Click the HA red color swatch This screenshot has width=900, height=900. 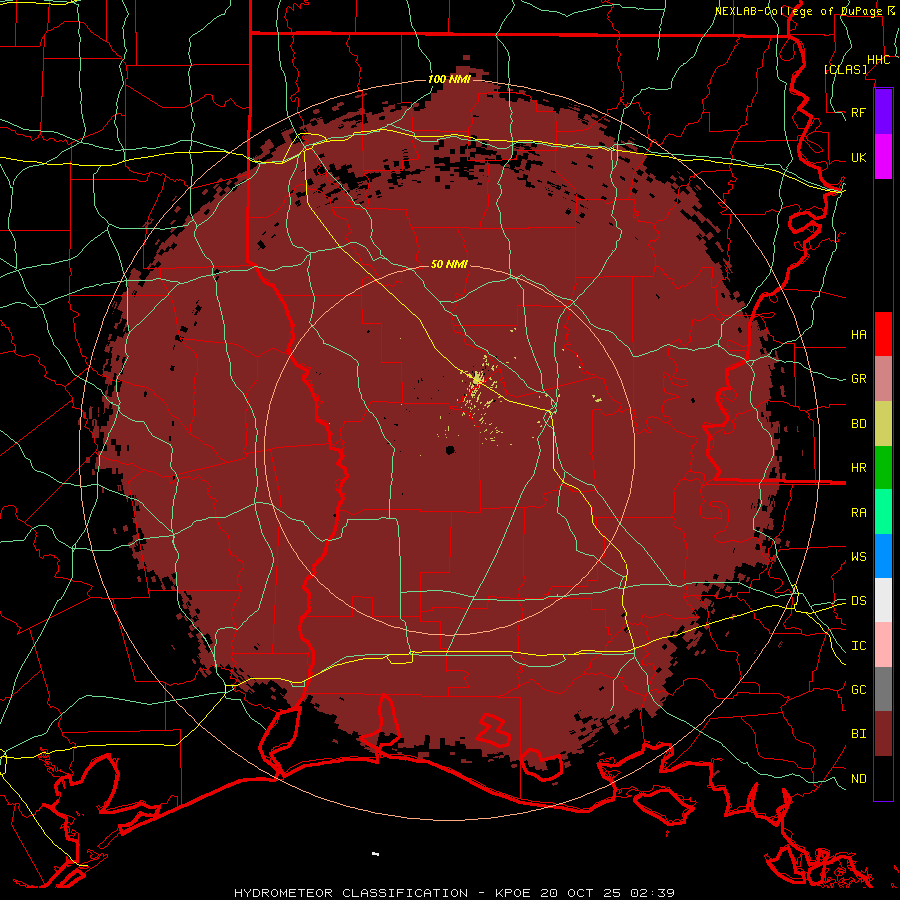[x=883, y=334]
